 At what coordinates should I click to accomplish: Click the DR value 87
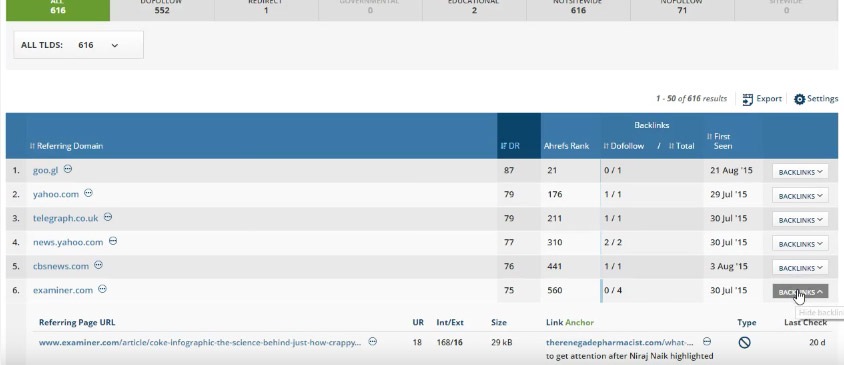pos(509,170)
